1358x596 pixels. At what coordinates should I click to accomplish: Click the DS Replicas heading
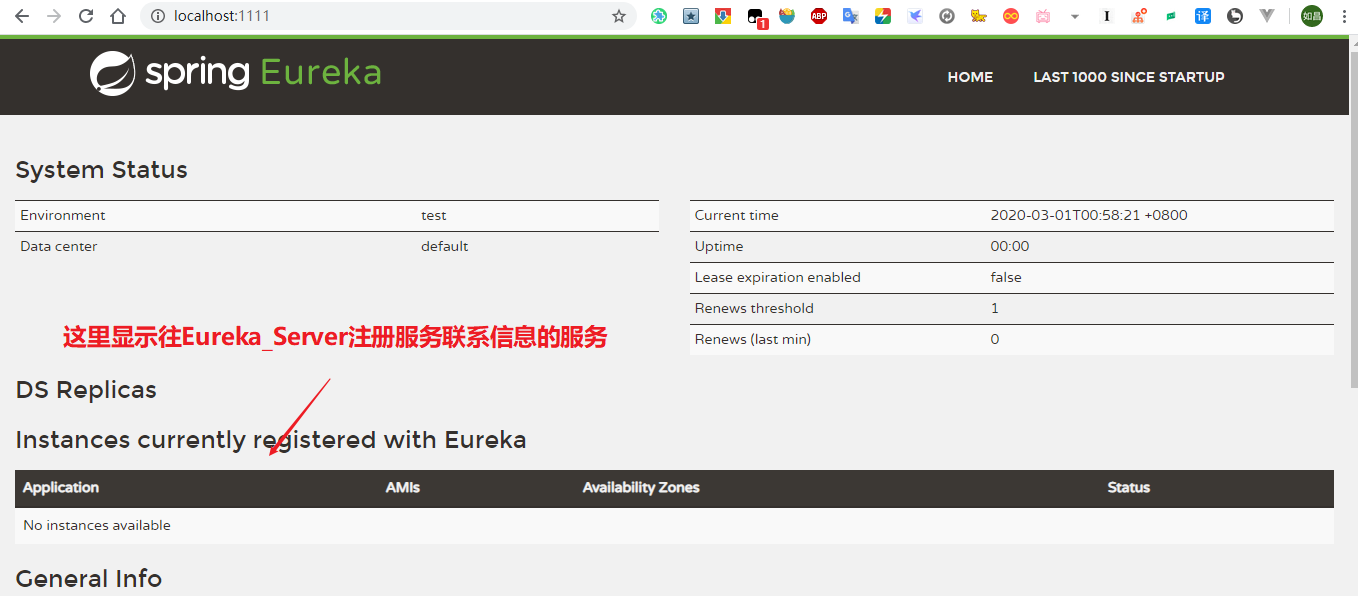[86, 390]
